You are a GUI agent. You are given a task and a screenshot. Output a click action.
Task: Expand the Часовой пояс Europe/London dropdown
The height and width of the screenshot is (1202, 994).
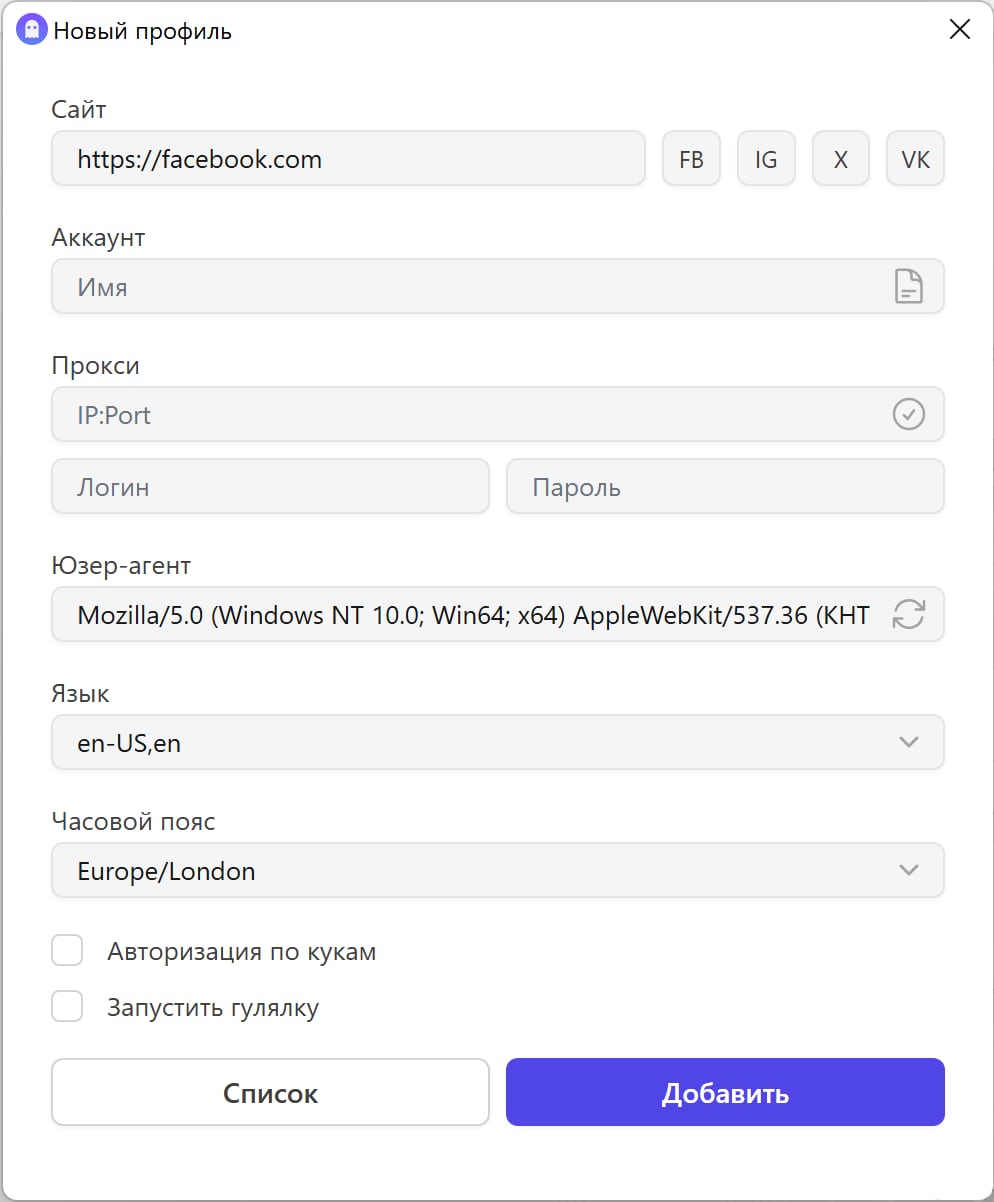(497, 870)
